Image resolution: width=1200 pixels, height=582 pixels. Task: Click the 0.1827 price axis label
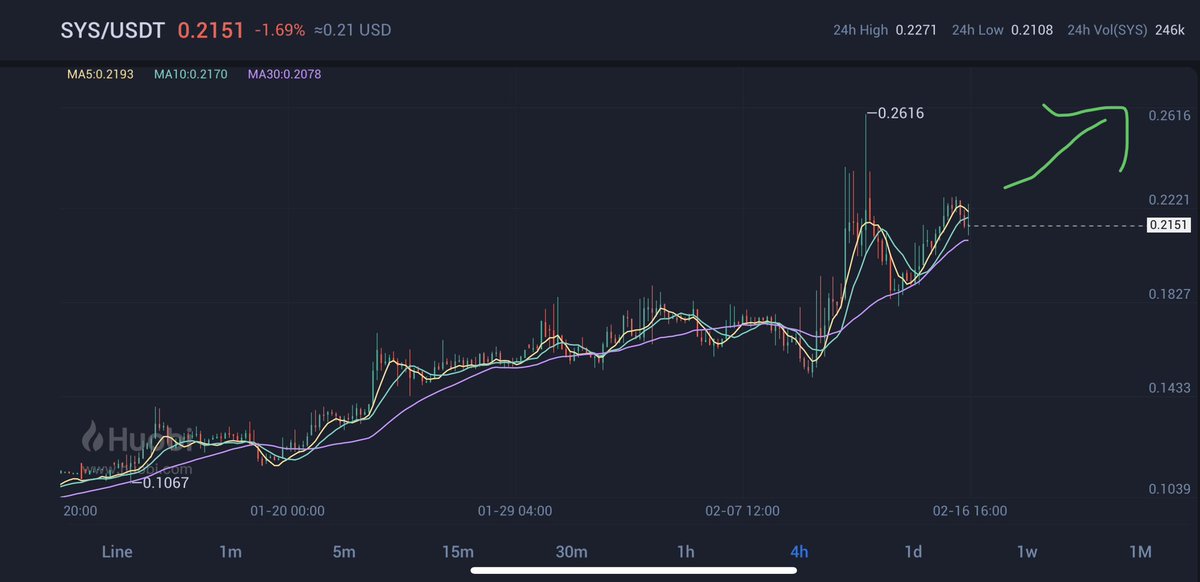pos(1168,294)
